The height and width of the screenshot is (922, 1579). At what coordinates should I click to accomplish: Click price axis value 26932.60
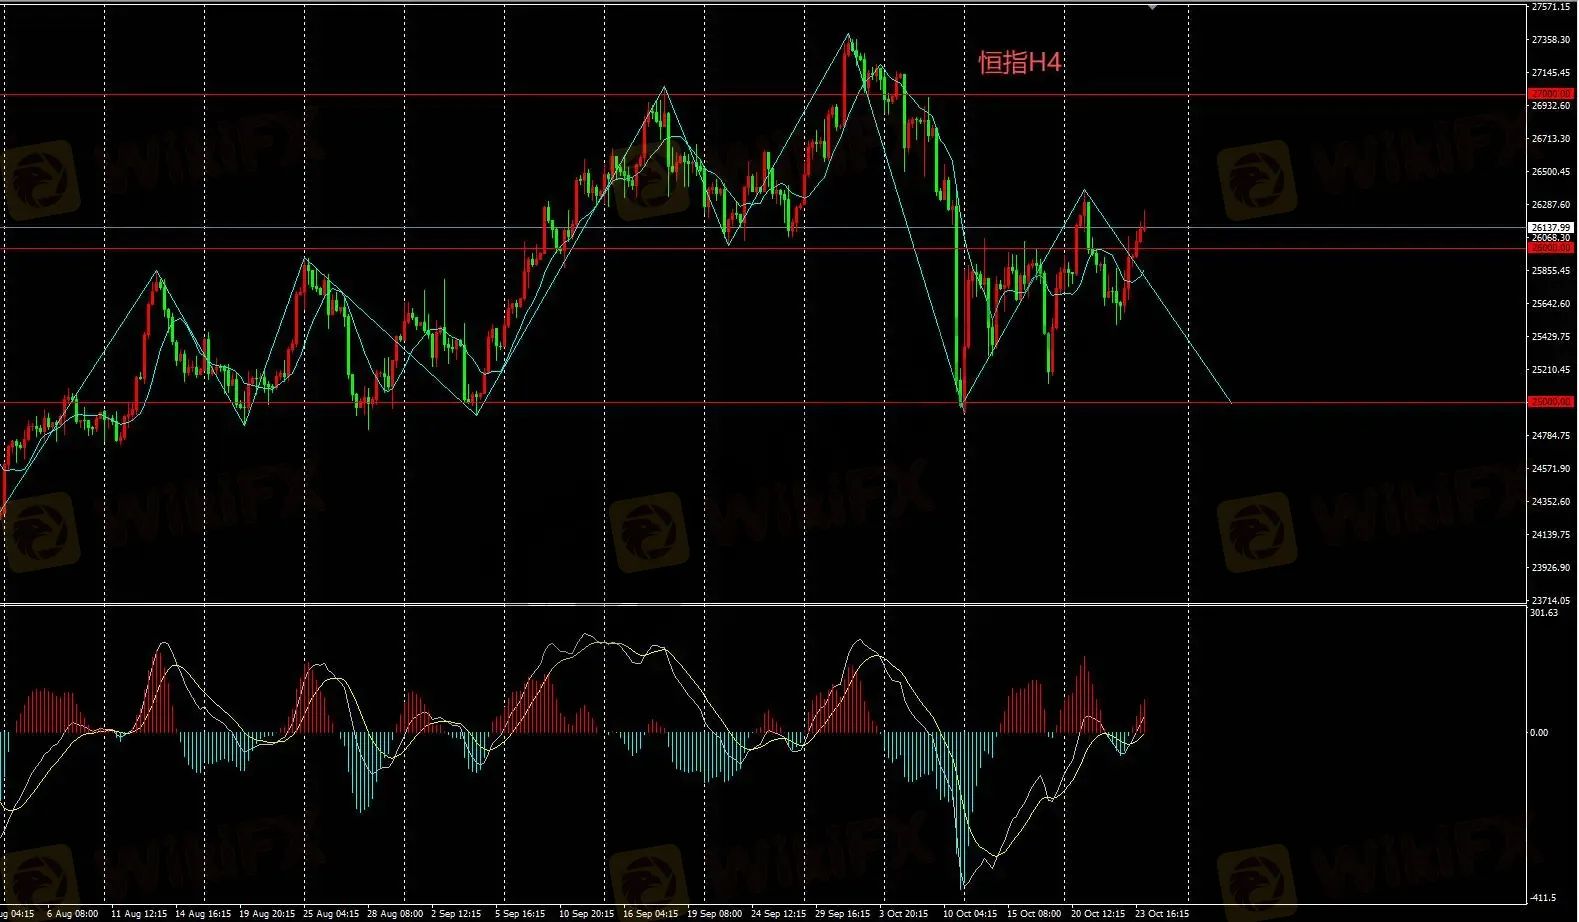tap(1551, 106)
